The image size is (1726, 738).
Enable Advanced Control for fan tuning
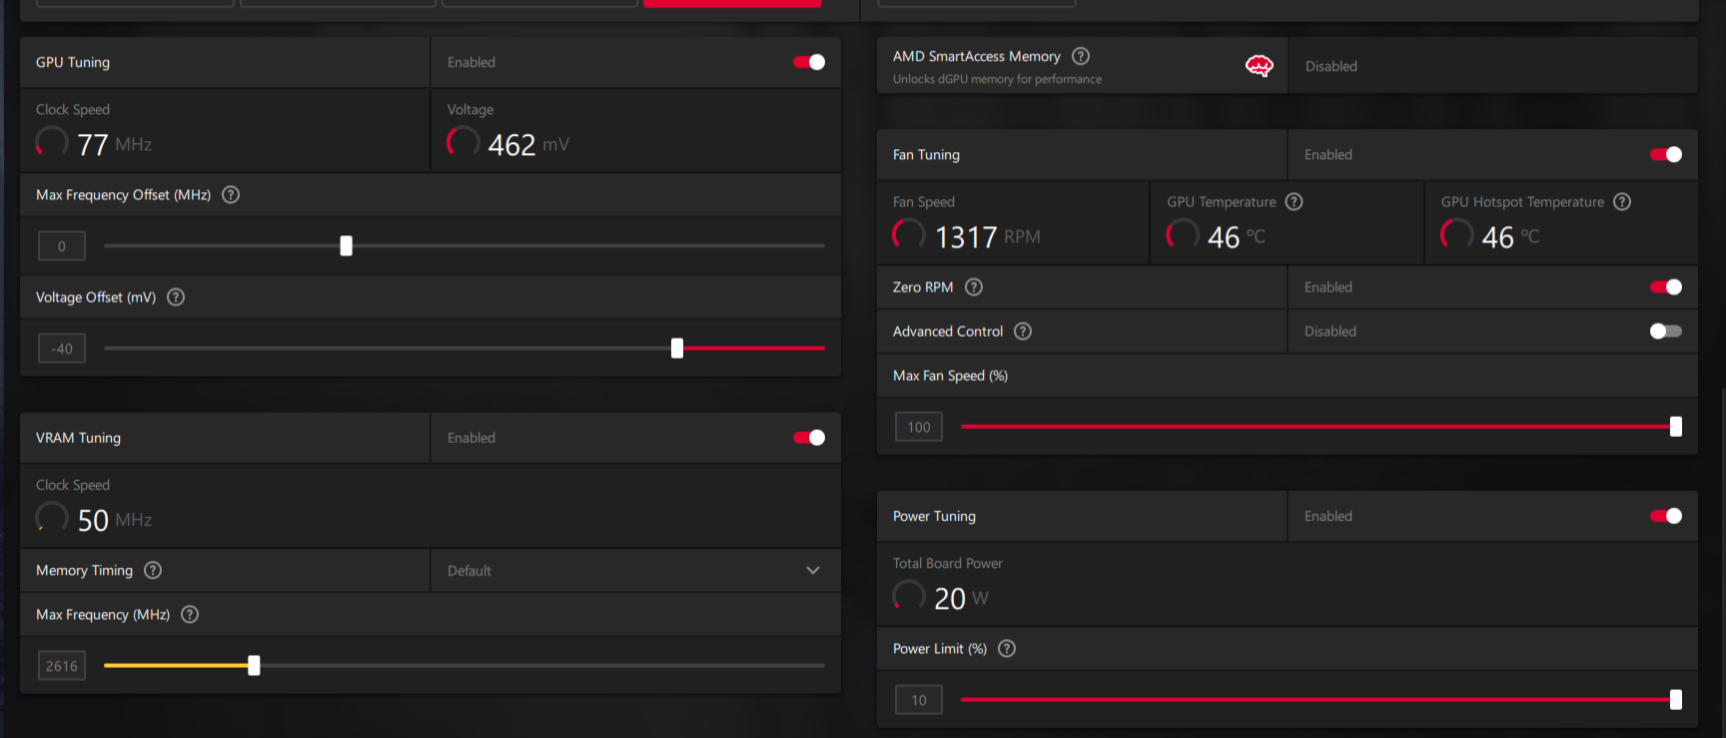point(1666,331)
